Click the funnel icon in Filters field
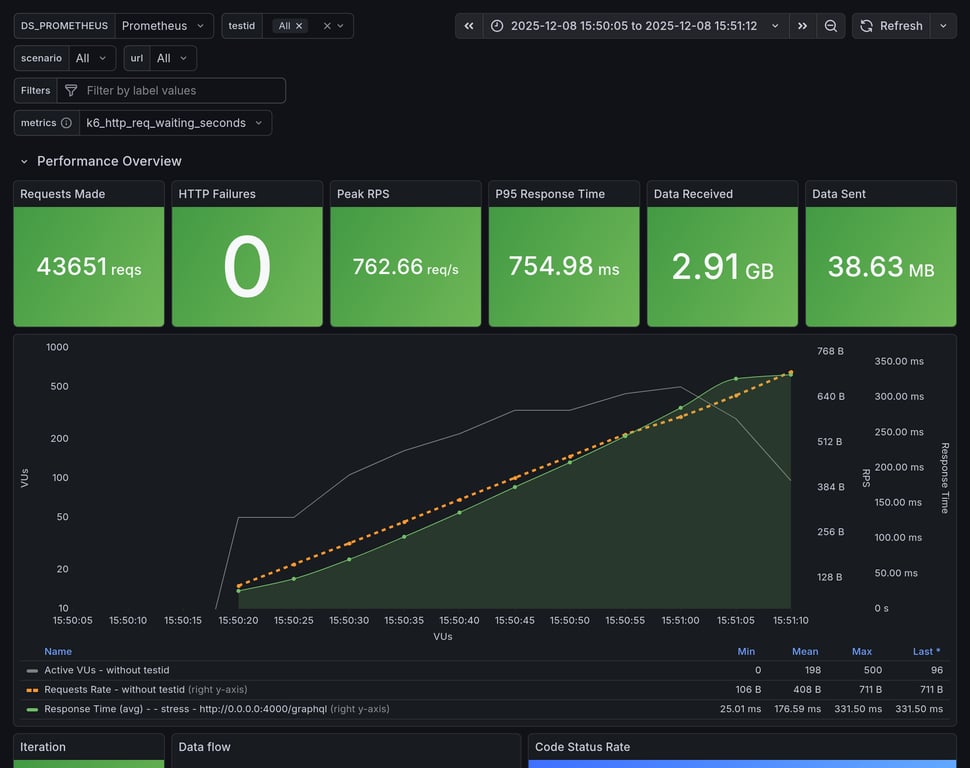Image resolution: width=970 pixels, height=768 pixels. pyautogui.click(x=70, y=90)
